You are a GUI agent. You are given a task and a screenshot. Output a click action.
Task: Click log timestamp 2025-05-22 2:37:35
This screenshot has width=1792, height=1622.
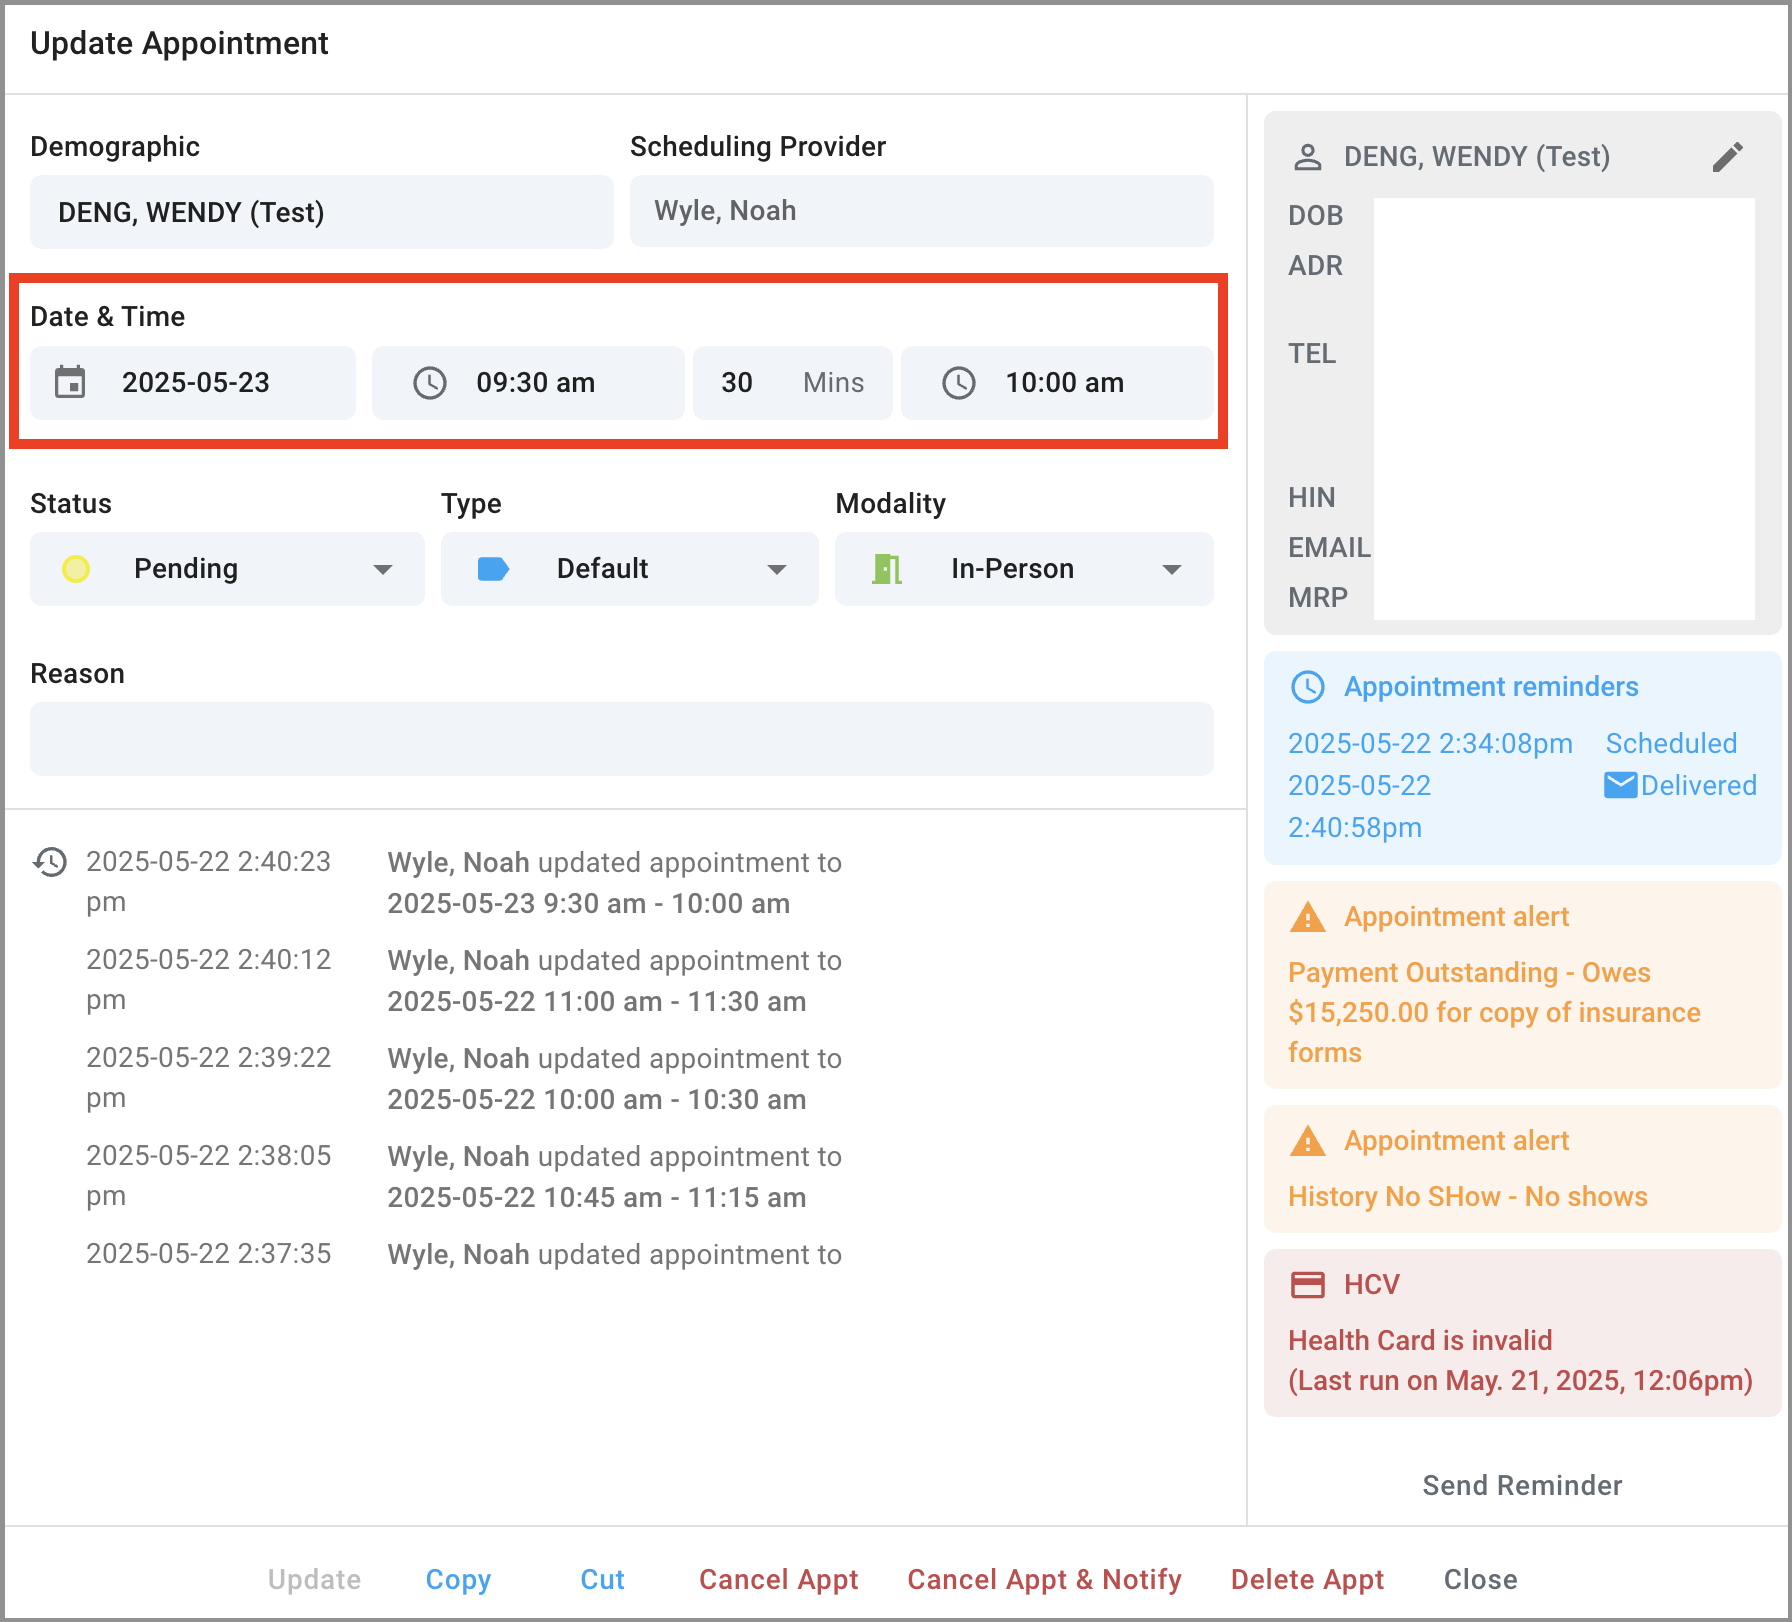[208, 1253]
